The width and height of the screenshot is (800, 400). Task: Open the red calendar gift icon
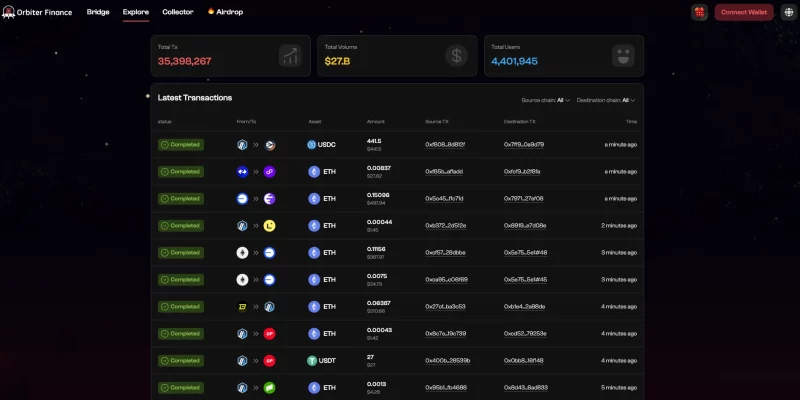coord(699,12)
